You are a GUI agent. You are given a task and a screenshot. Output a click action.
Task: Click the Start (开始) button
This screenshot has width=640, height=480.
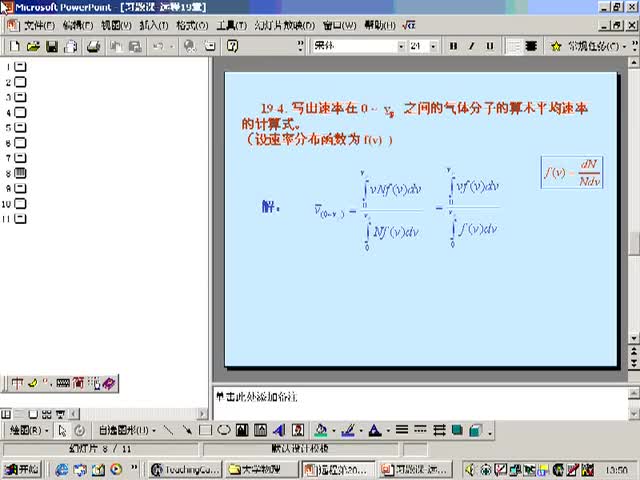click(x=22, y=470)
